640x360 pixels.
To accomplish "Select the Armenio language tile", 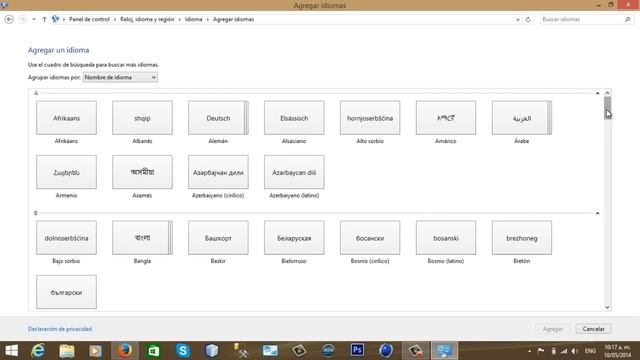I will [66, 172].
